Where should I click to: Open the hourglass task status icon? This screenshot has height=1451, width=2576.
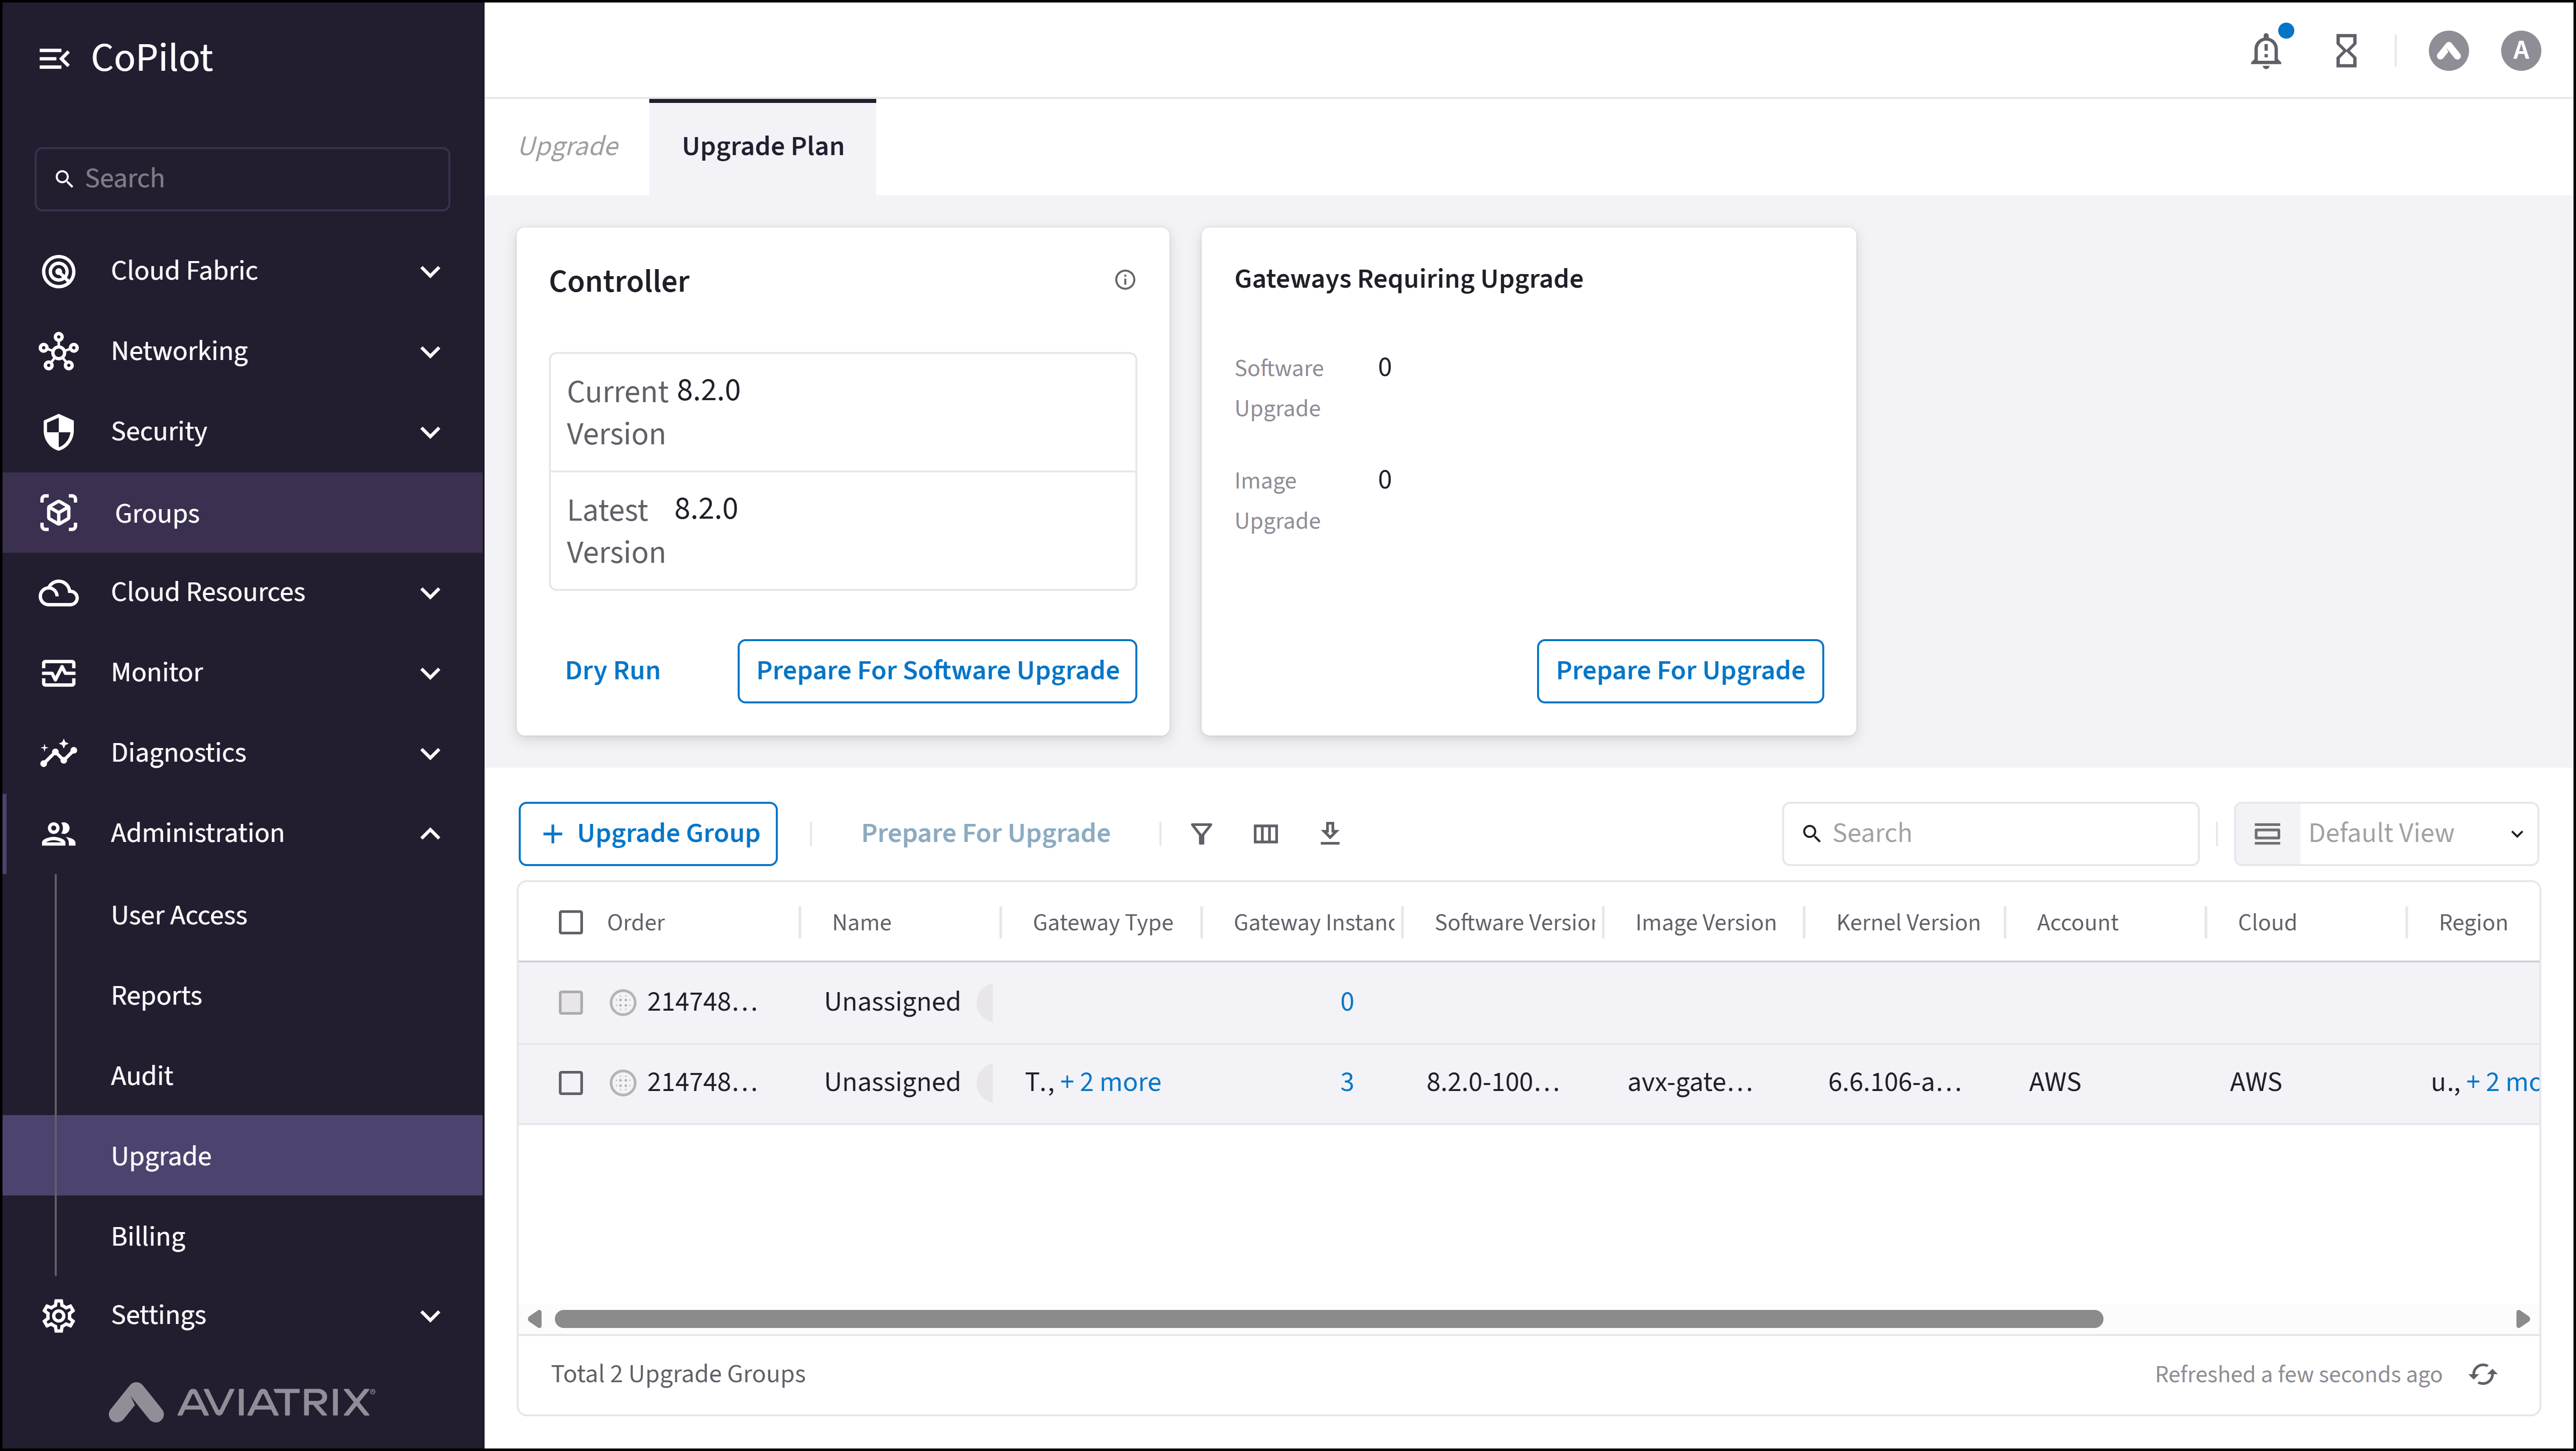(2346, 51)
